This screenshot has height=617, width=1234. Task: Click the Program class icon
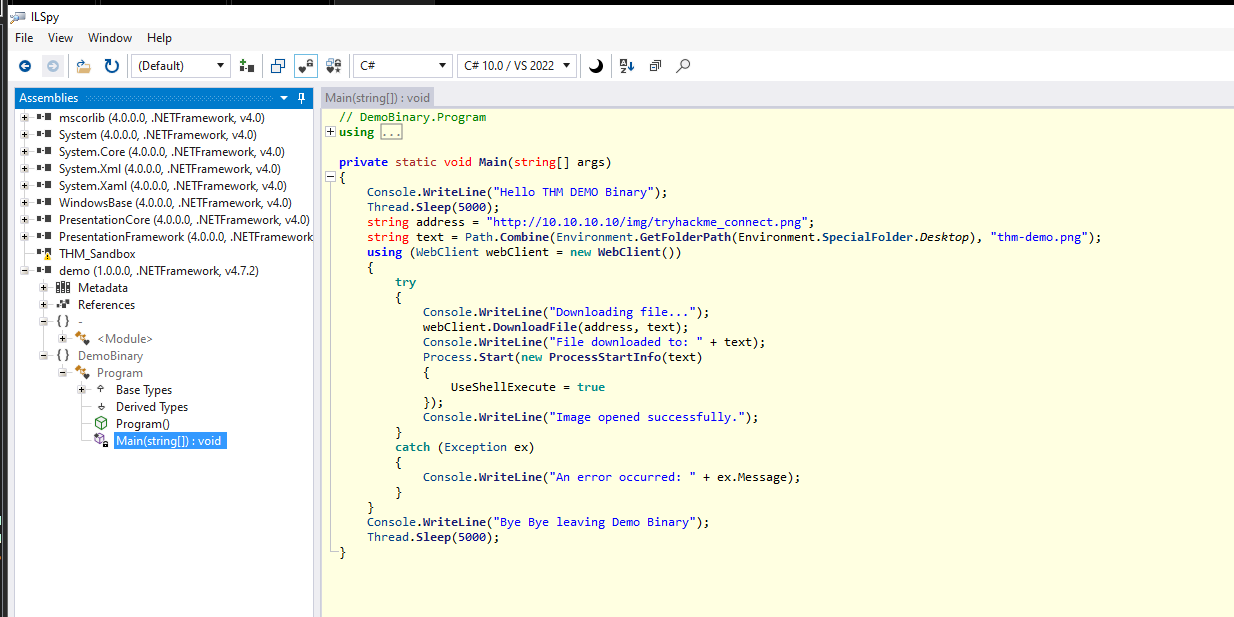click(x=83, y=373)
